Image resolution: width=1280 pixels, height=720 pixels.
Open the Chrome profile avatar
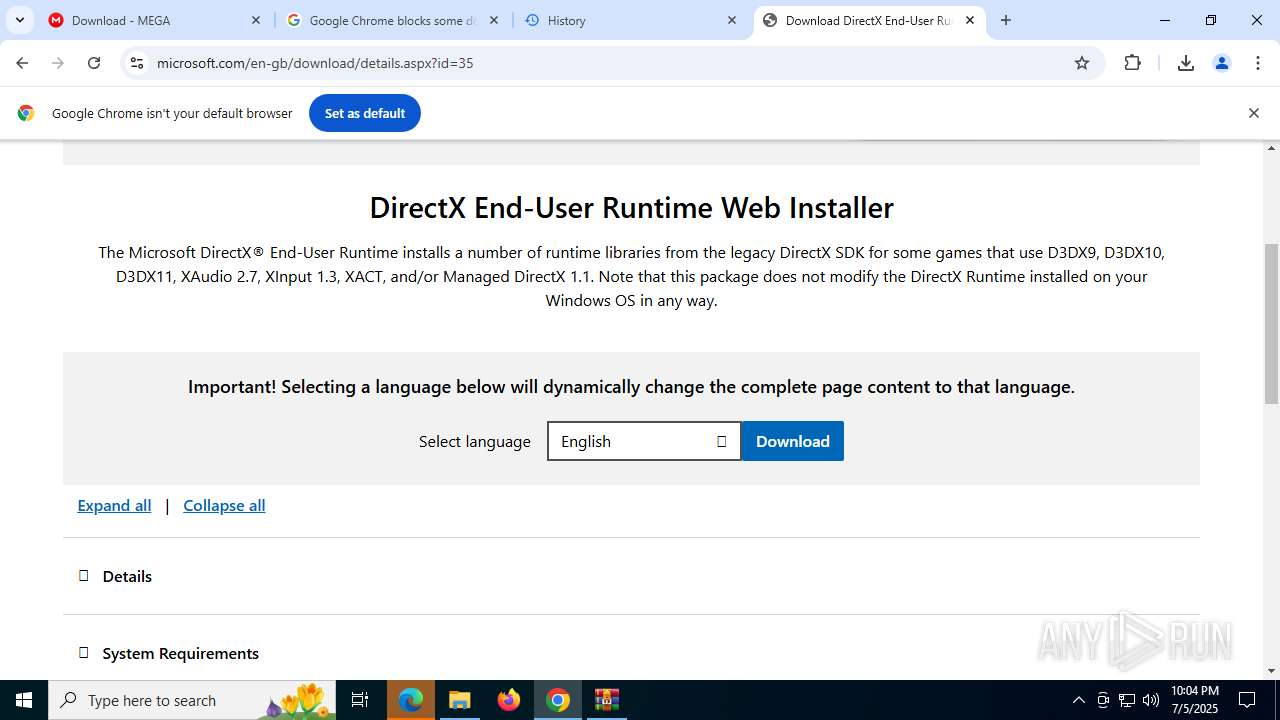[1222, 63]
